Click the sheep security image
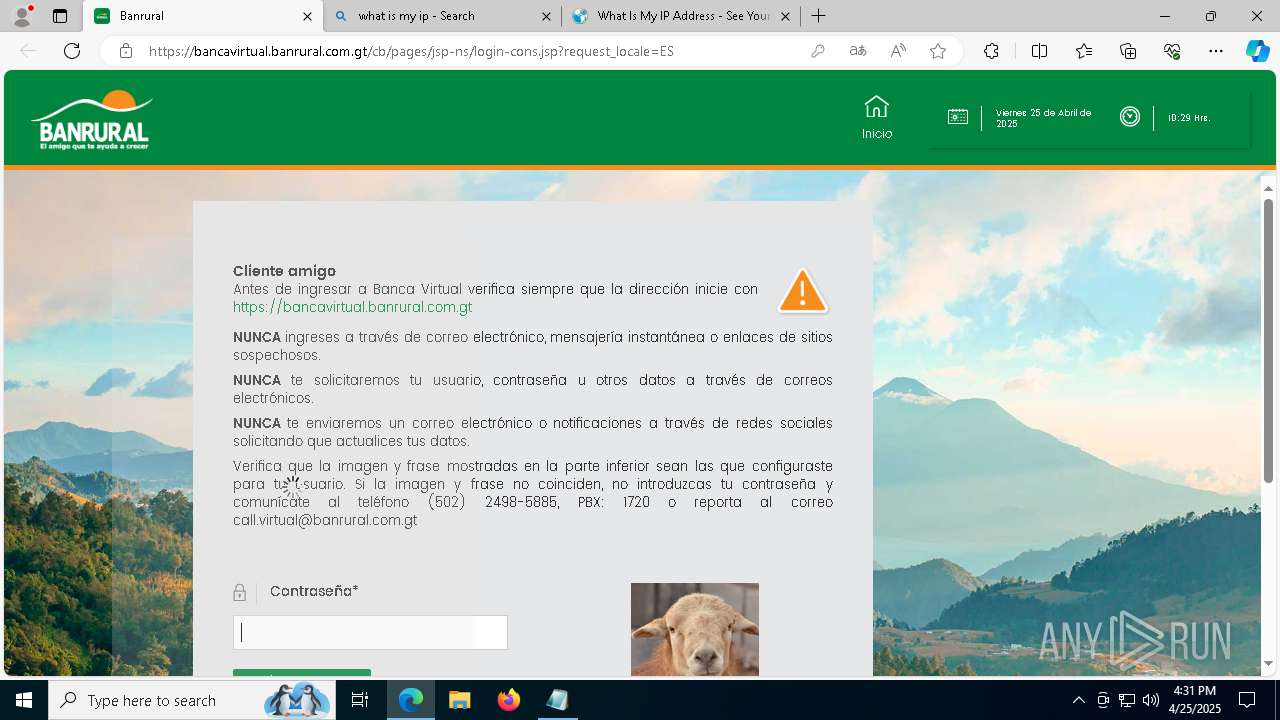 point(695,629)
